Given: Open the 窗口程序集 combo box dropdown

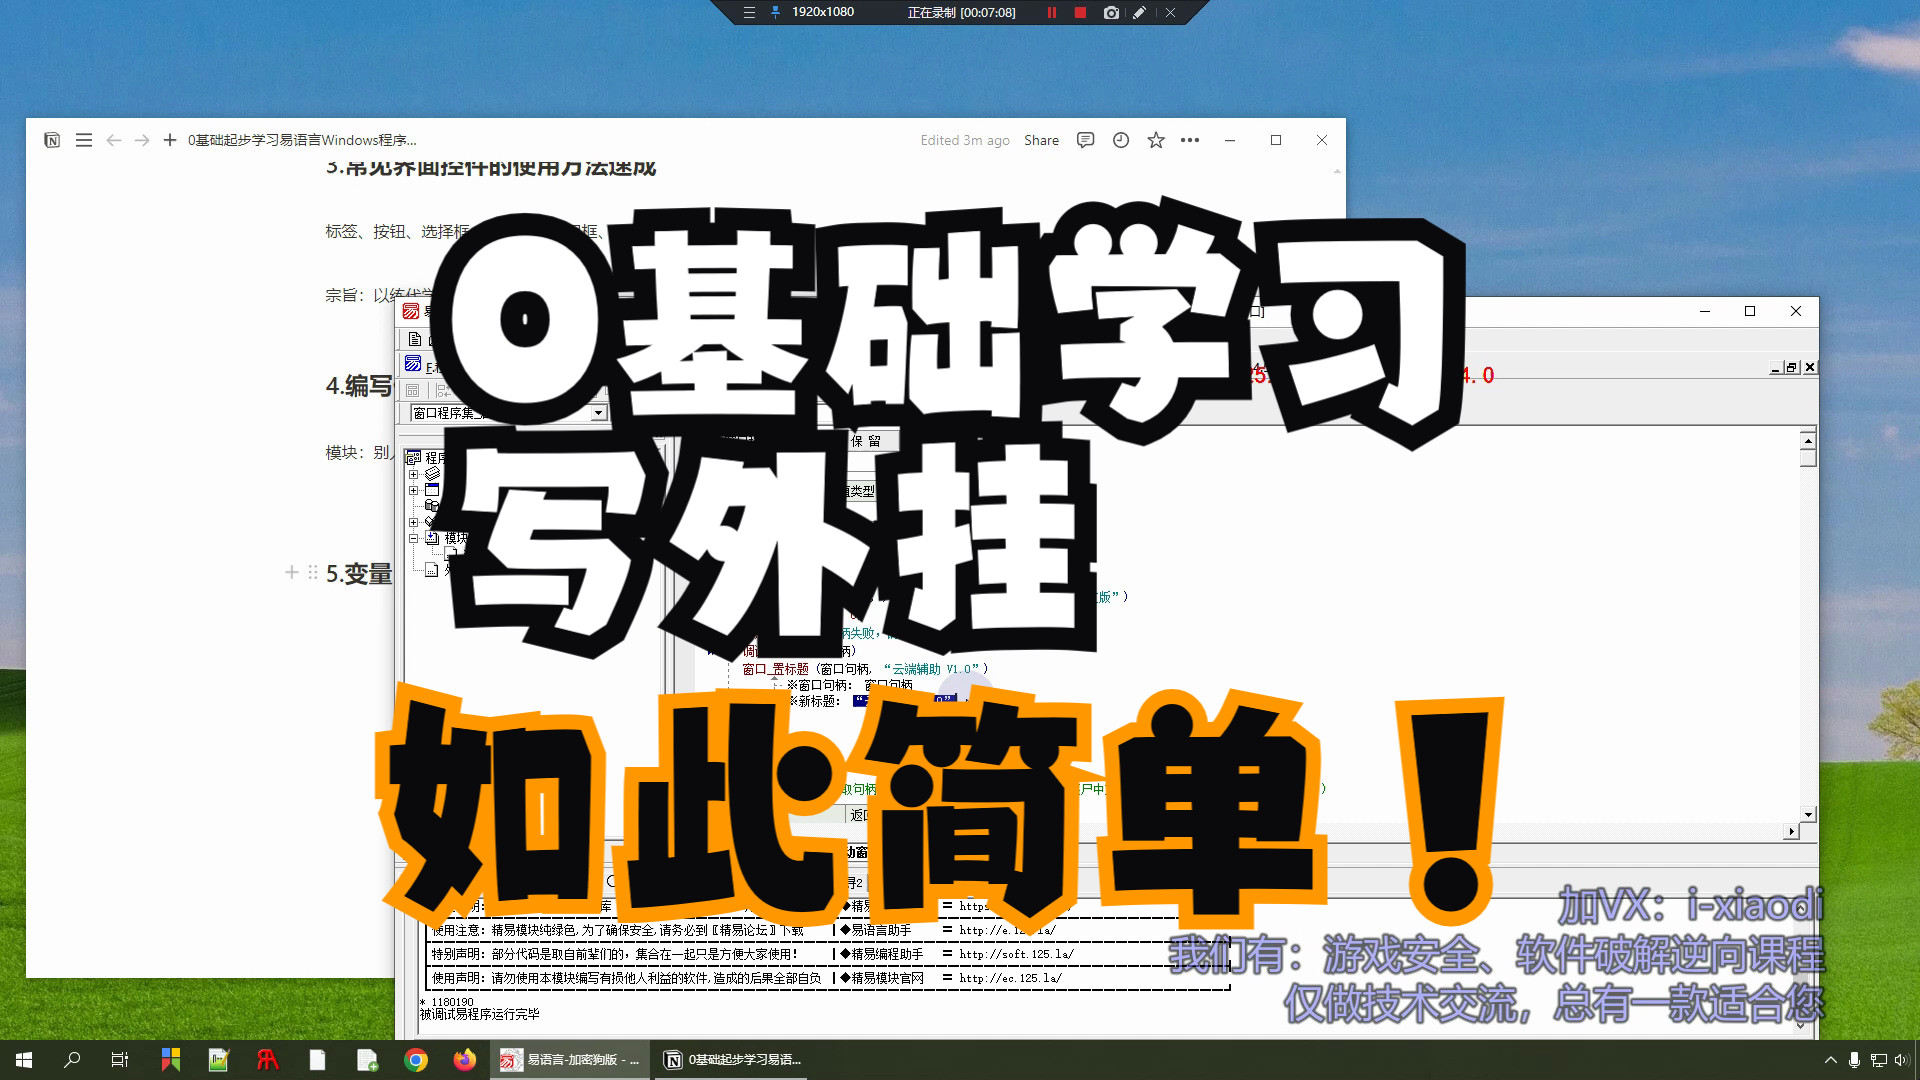Looking at the screenshot, I should pos(598,413).
